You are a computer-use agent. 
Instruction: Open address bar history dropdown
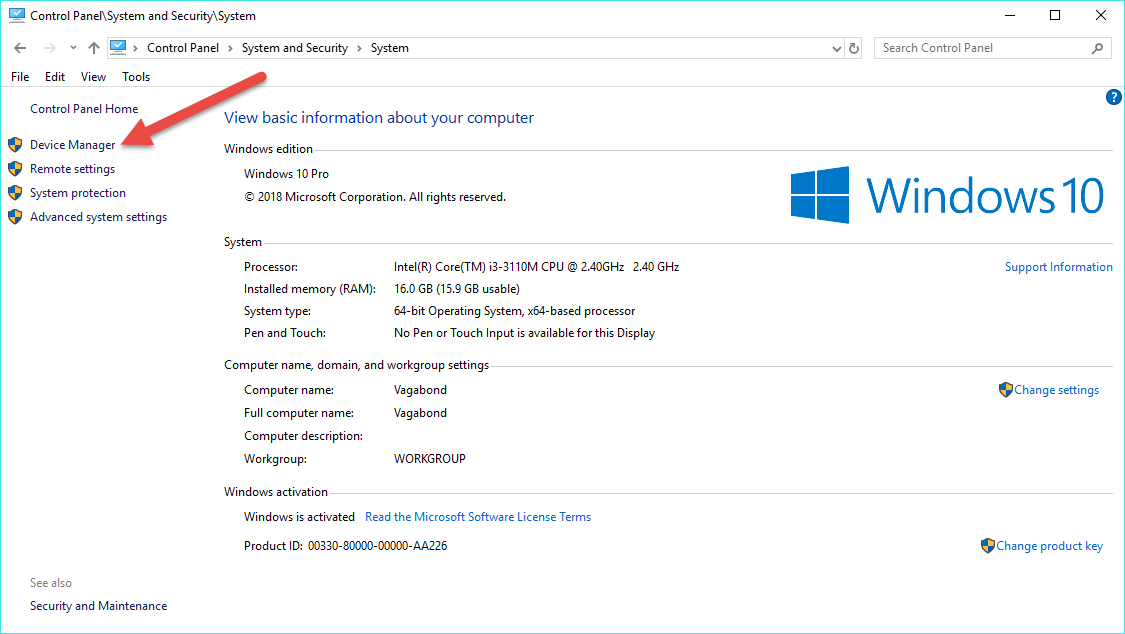(x=837, y=49)
